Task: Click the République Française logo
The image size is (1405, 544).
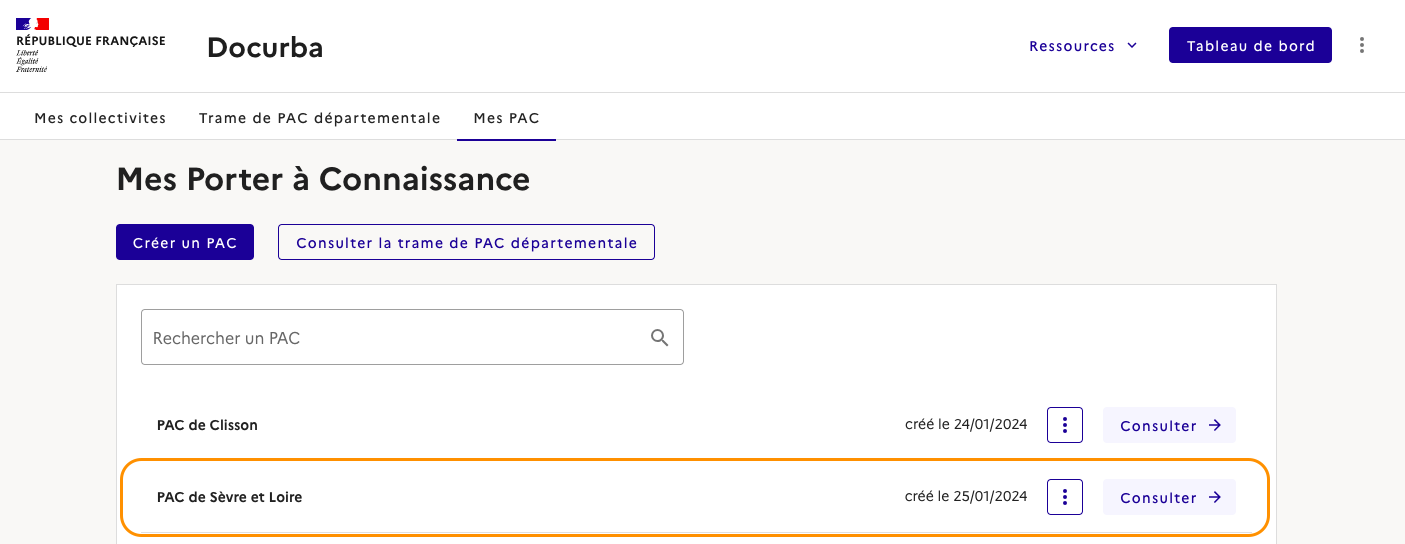Action: [x=90, y=45]
